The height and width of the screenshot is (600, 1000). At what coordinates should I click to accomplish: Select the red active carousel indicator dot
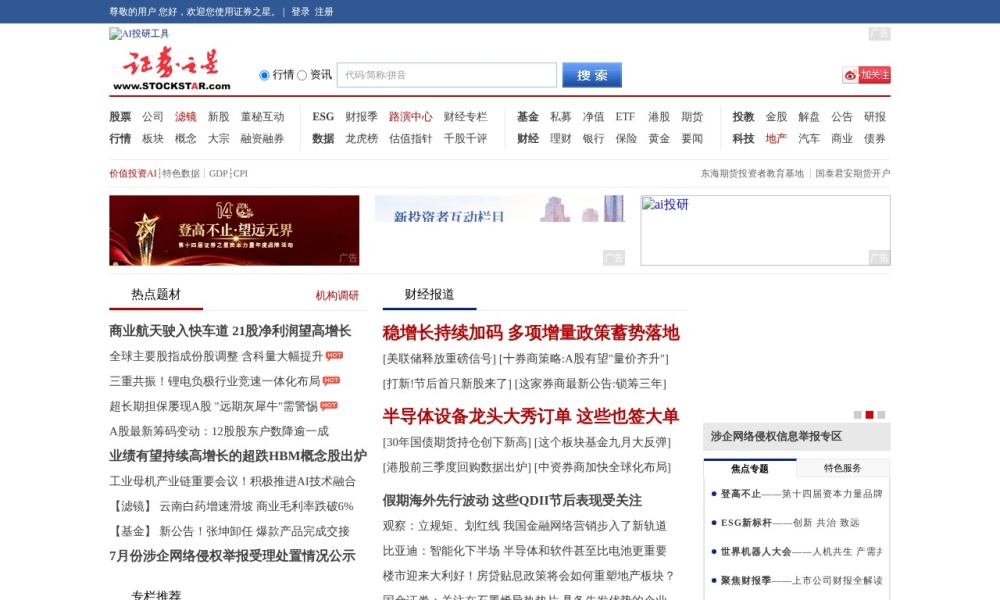click(869, 415)
